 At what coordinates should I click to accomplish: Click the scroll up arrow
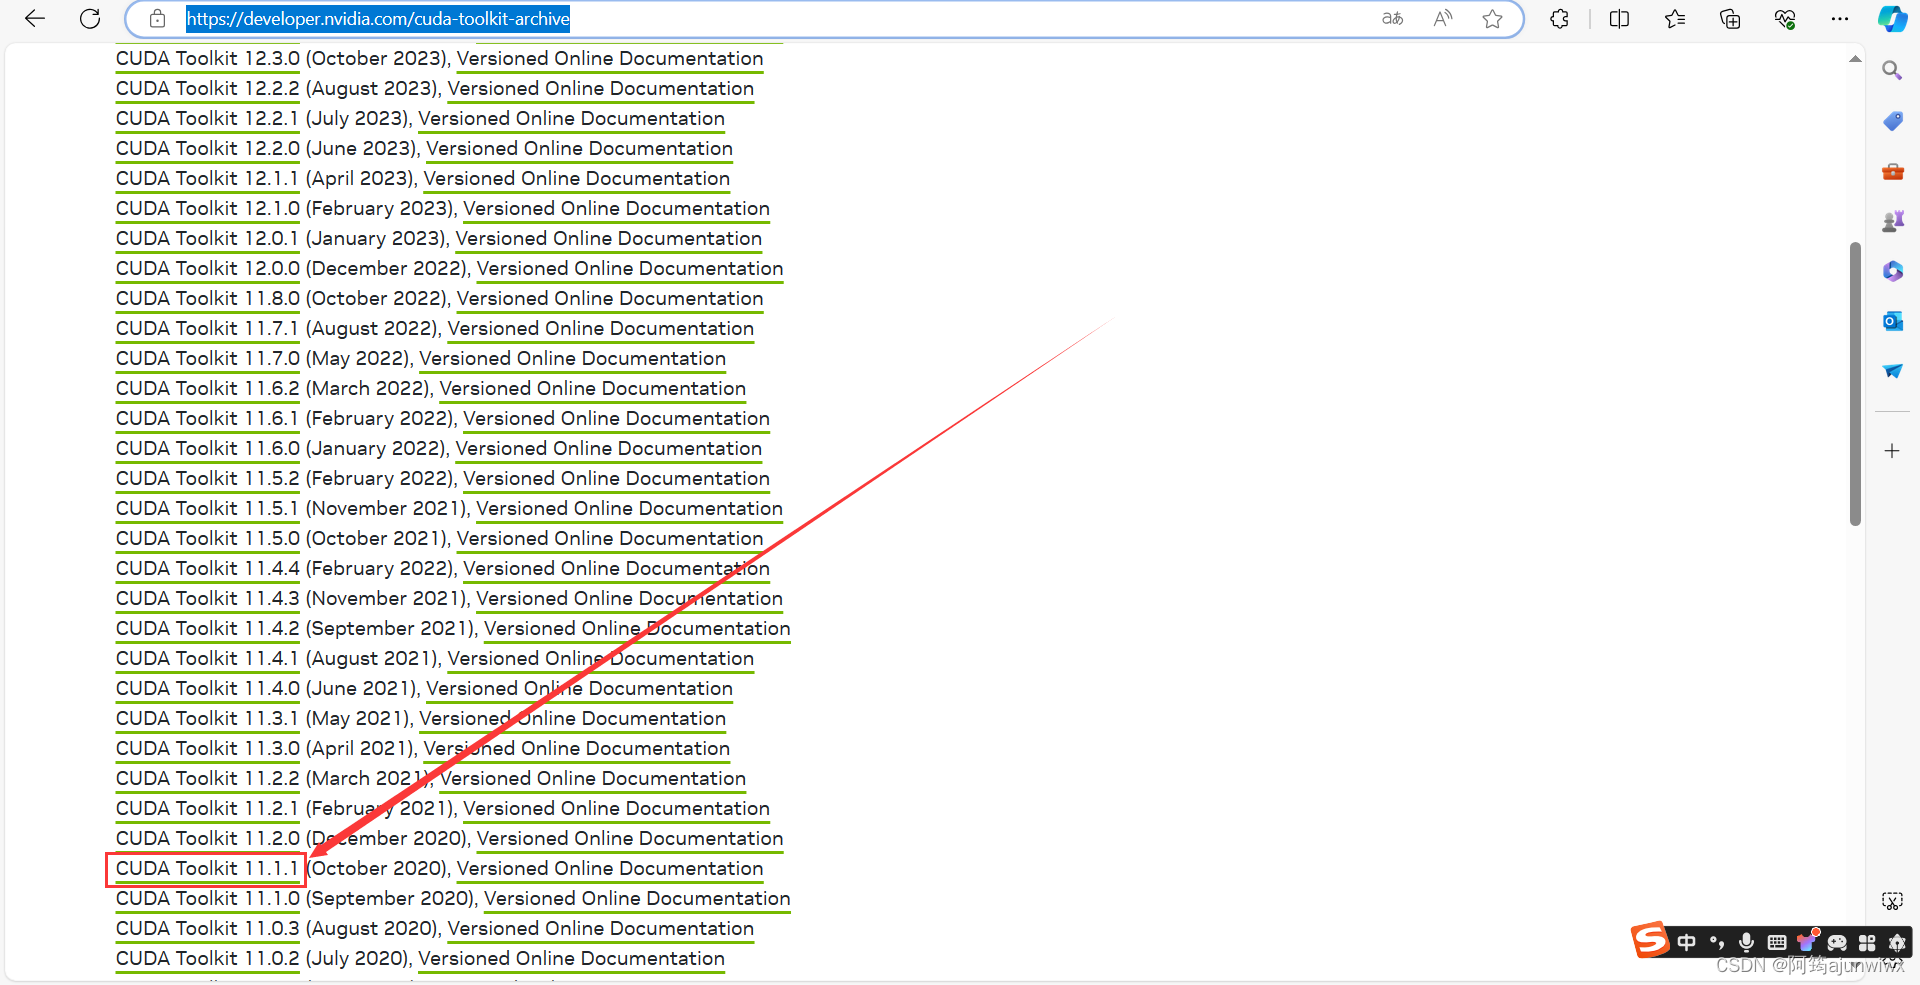pos(1855,59)
